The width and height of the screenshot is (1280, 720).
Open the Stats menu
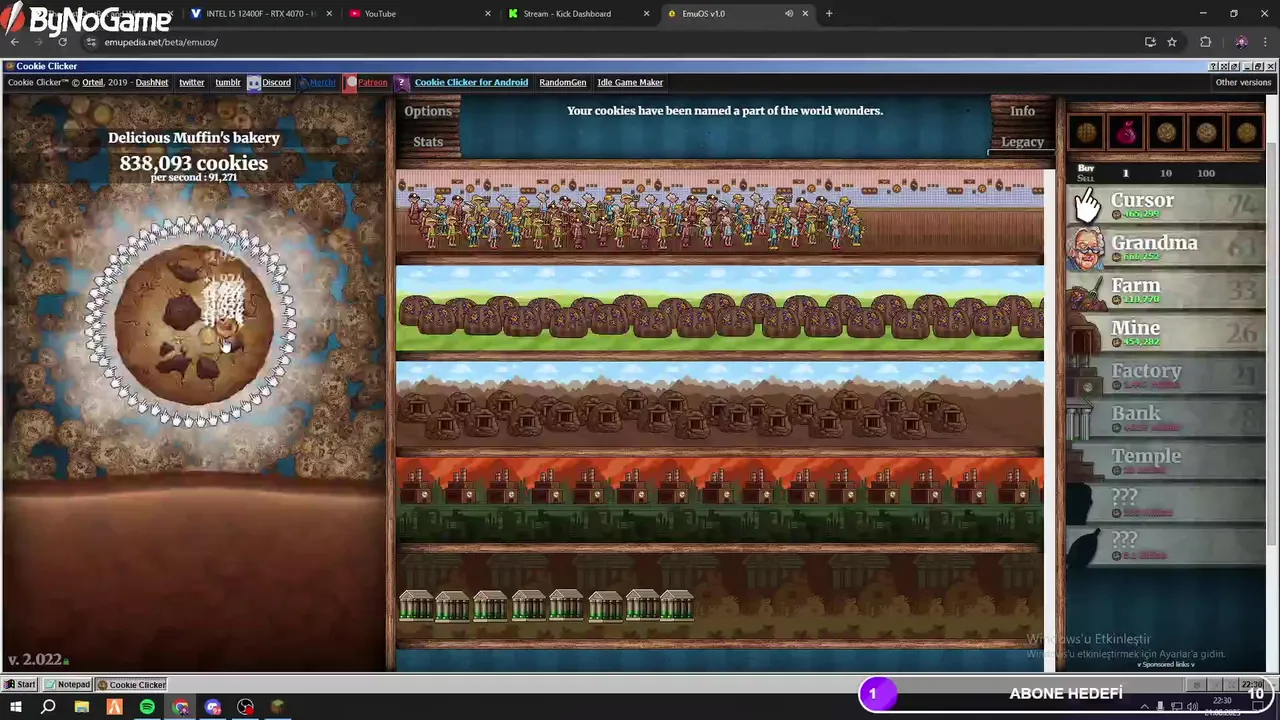428,141
